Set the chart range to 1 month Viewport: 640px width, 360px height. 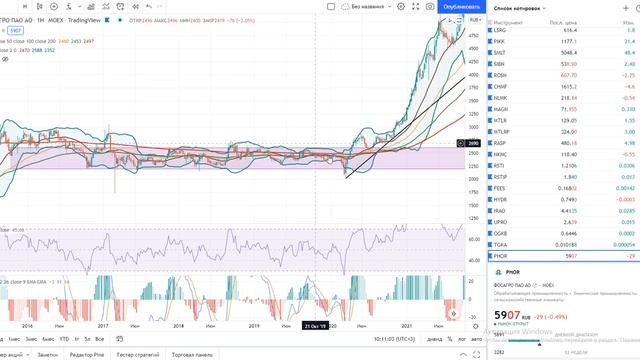(14, 339)
